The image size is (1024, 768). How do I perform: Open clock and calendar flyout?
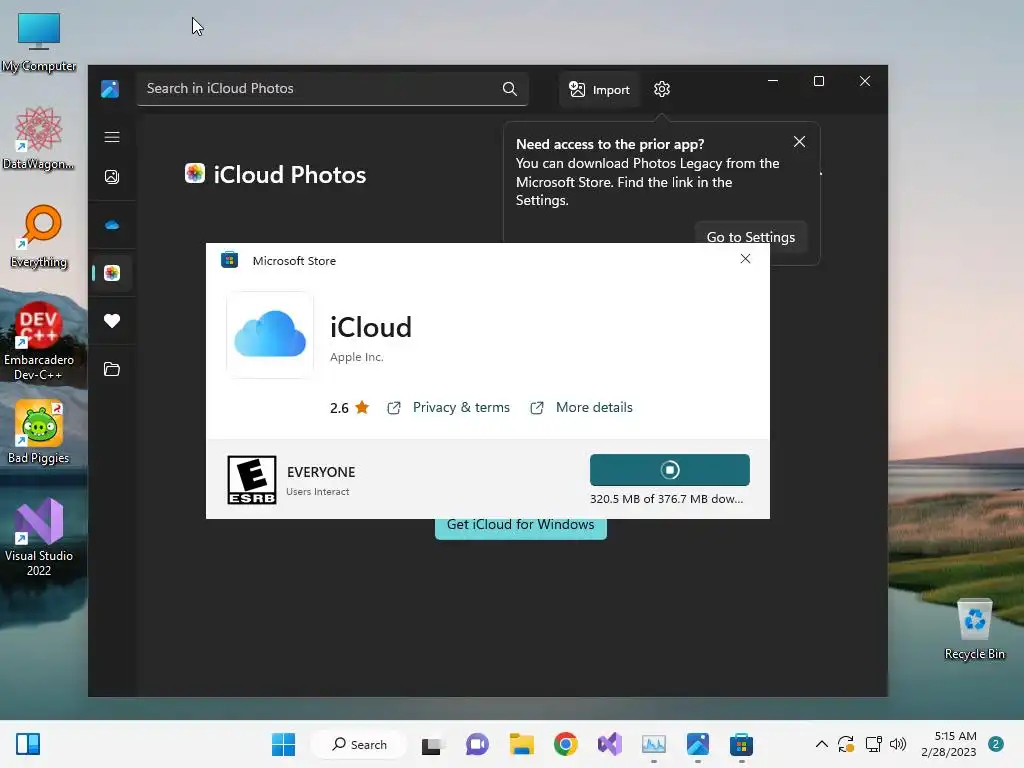[x=948, y=744]
